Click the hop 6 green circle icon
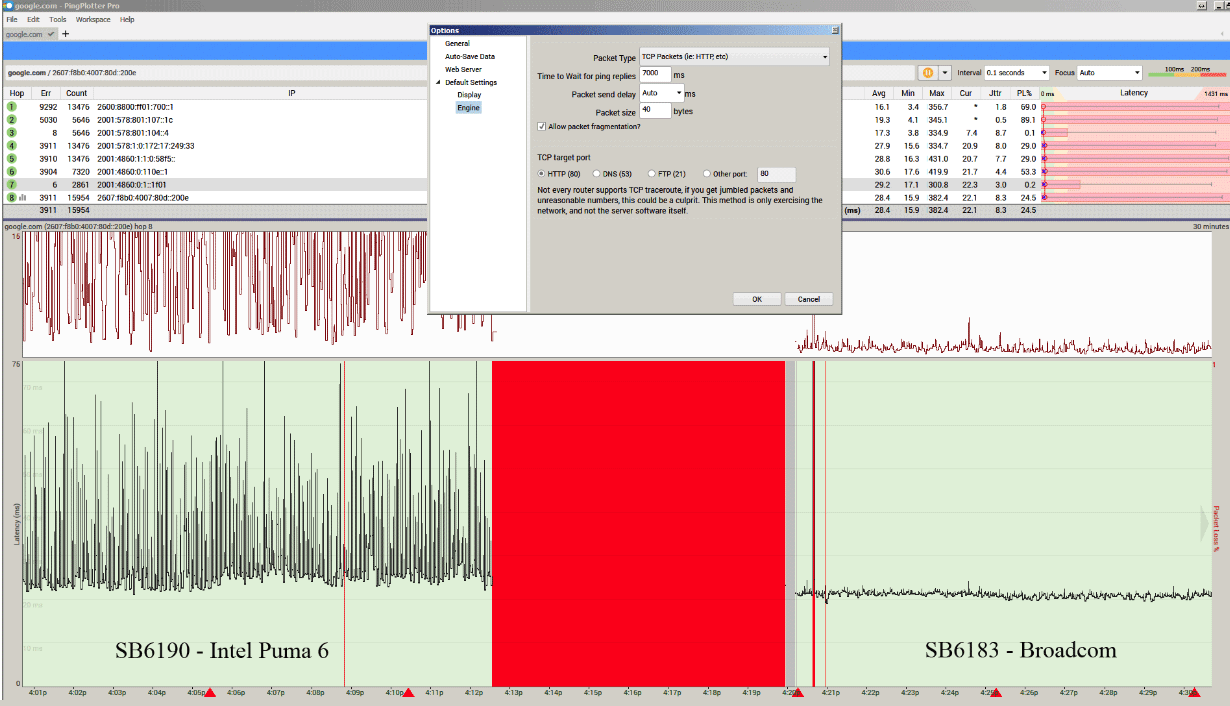1230x706 pixels. [x=12, y=171]
